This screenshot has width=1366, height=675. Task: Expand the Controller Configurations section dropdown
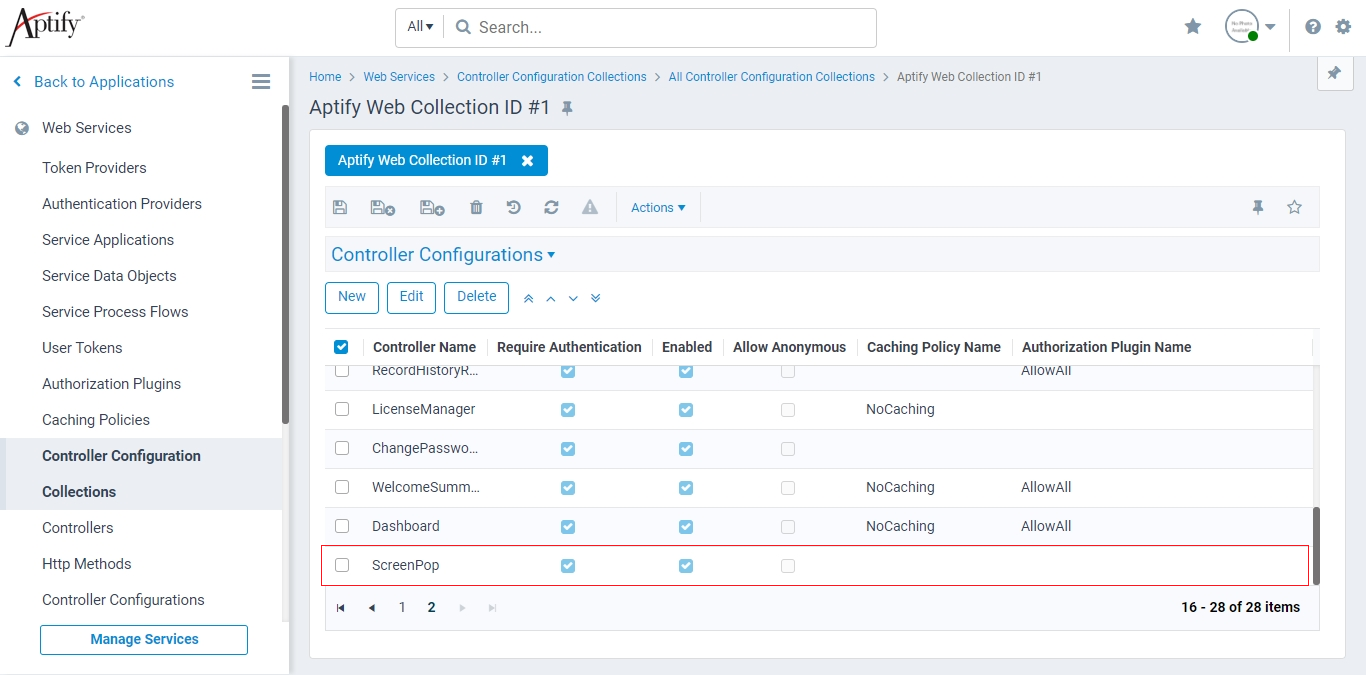coord(443,255)
